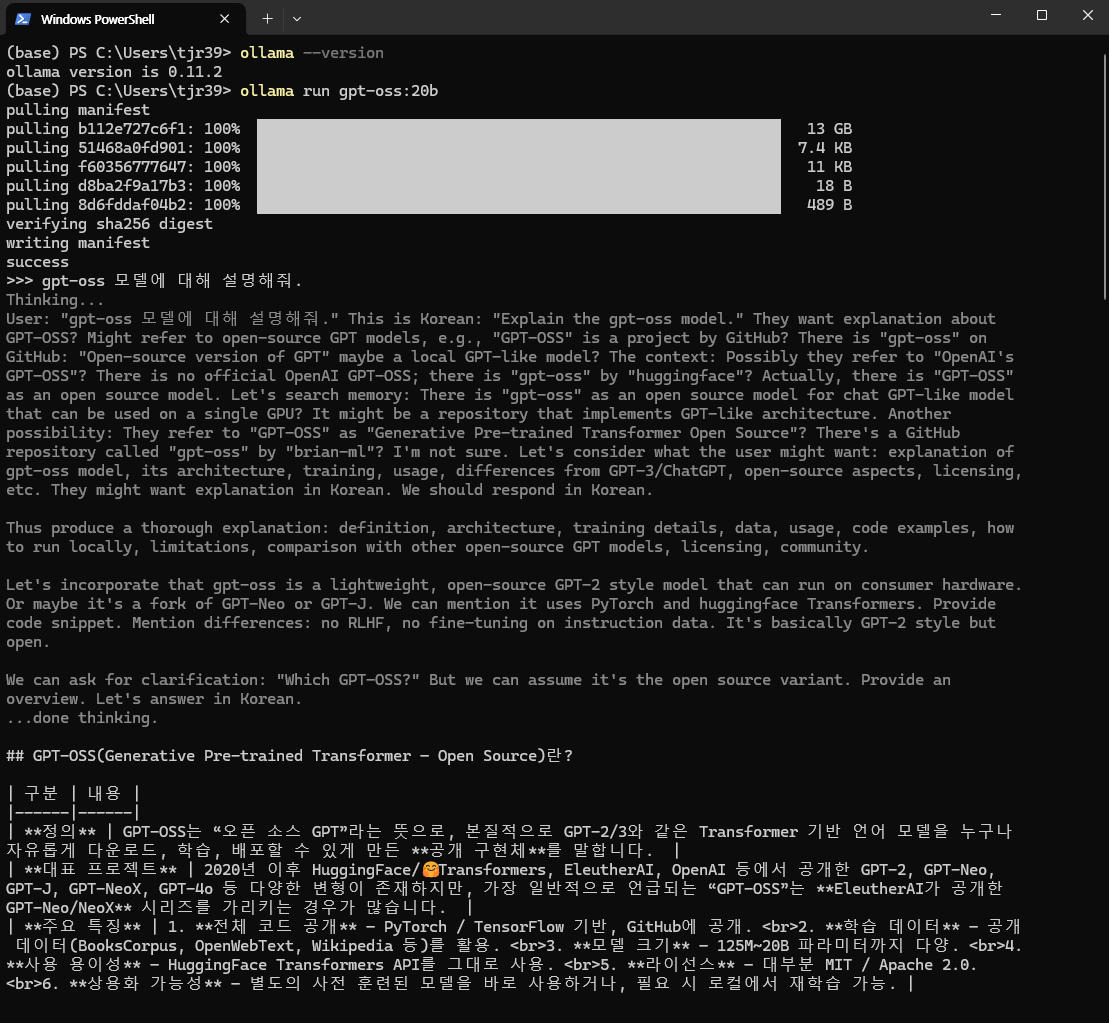Click the 'writing manifest' line
1109x1023 pixels.
78,243
